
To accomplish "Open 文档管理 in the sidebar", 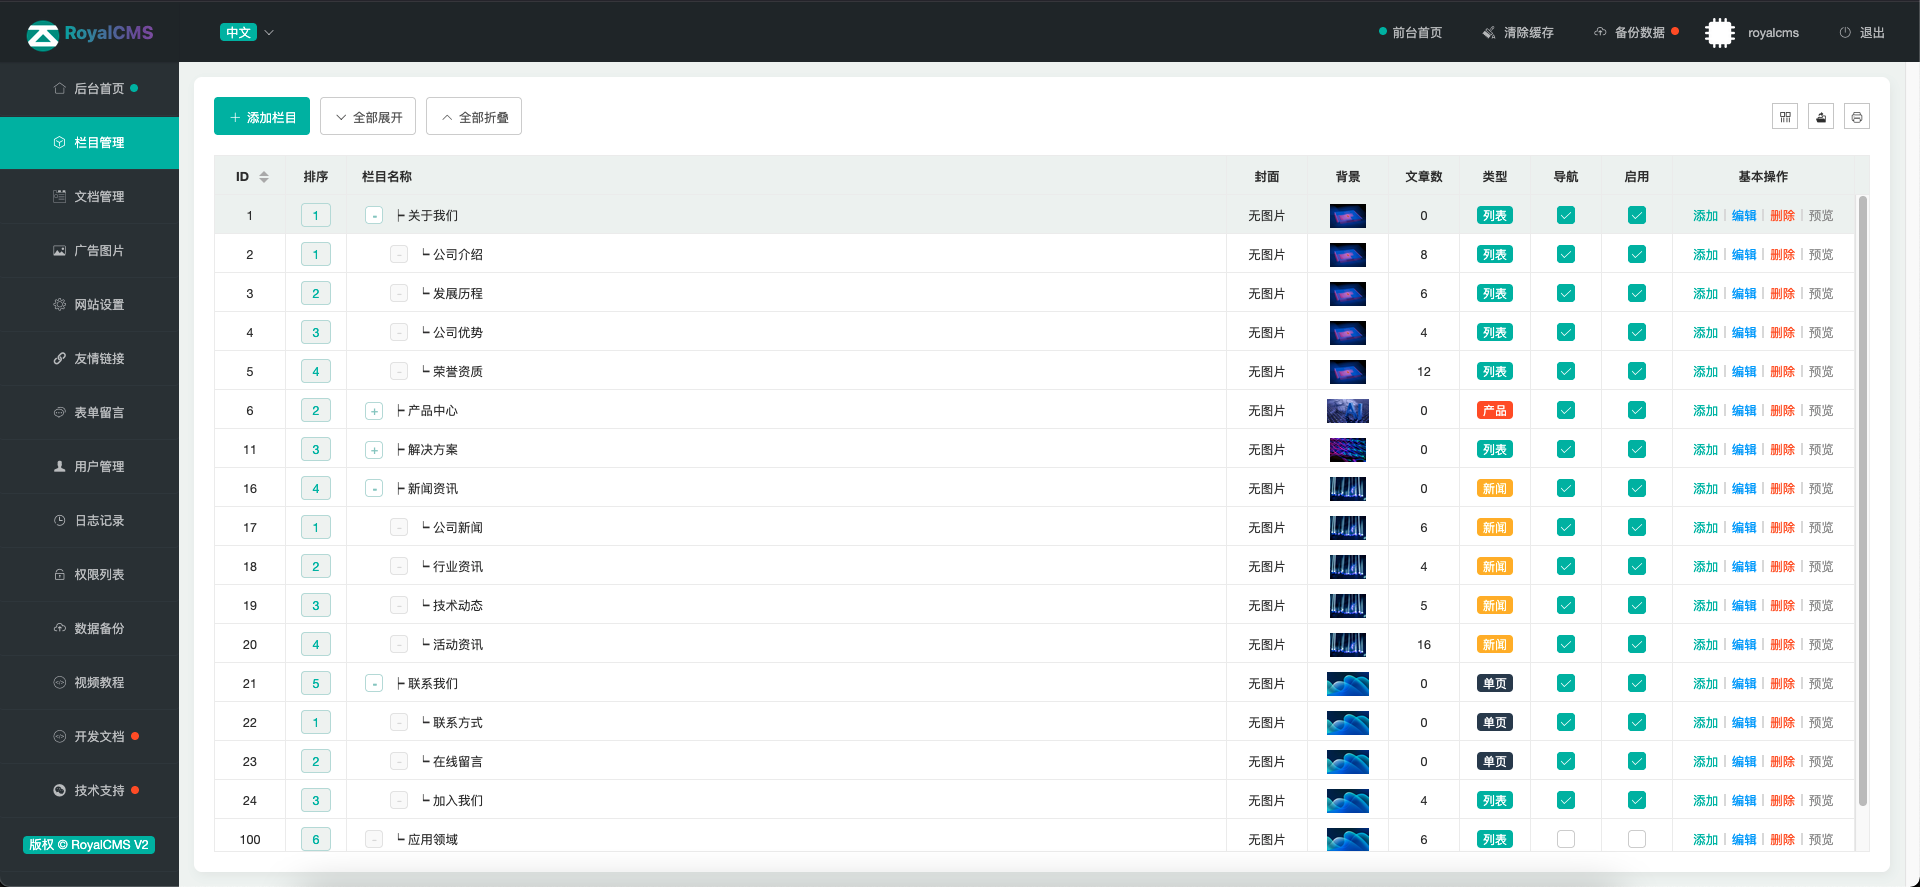I will (99, 197).
